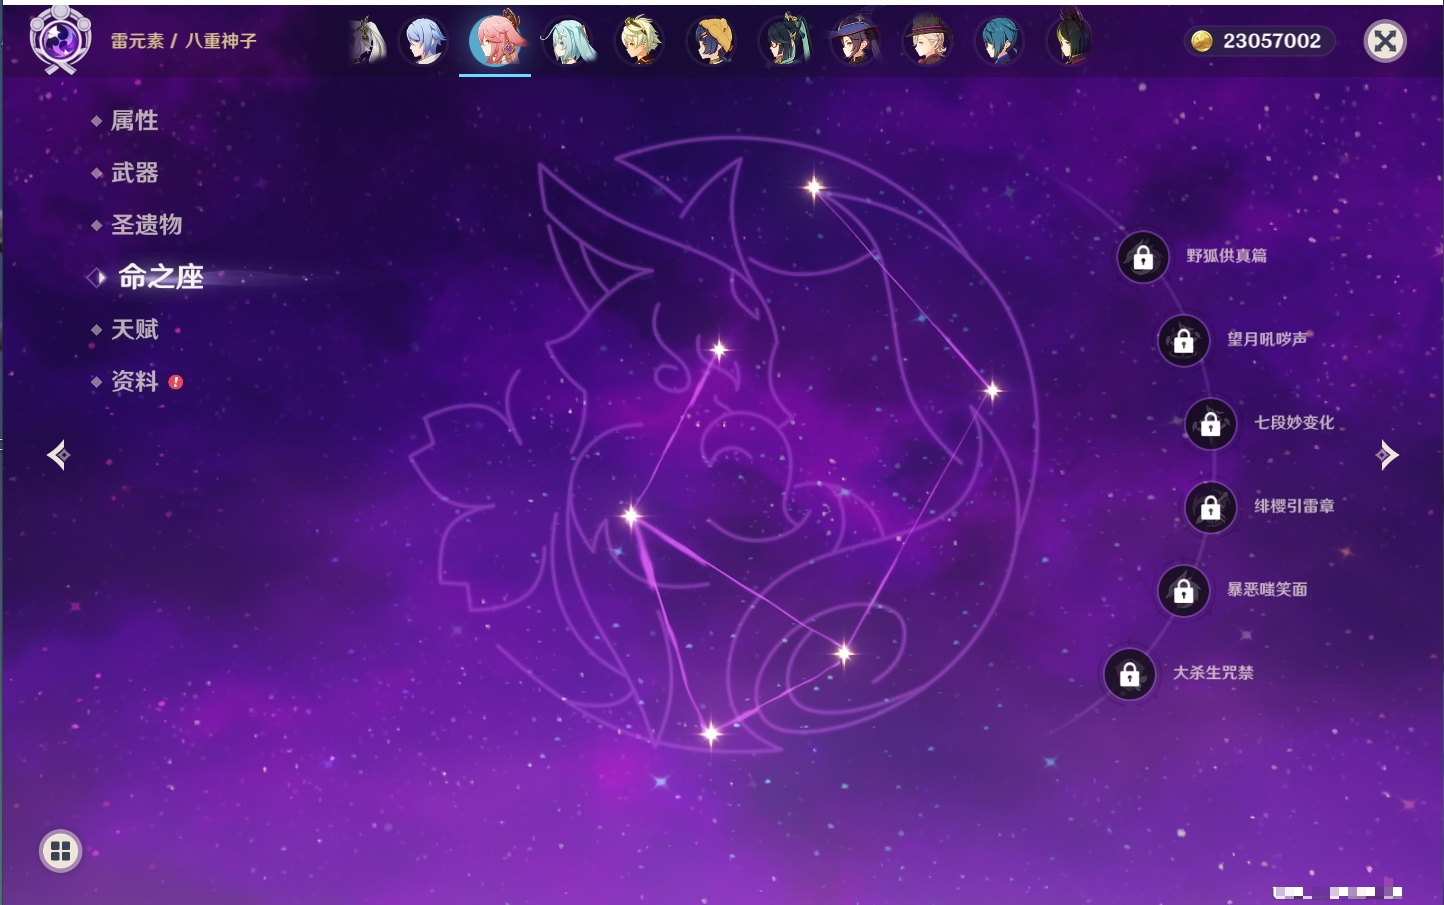Click the lock icon for 大杀生咒禁
Image resolution: width=1444 pixels, height=905 pixels.
click(x=1130, y=674)
